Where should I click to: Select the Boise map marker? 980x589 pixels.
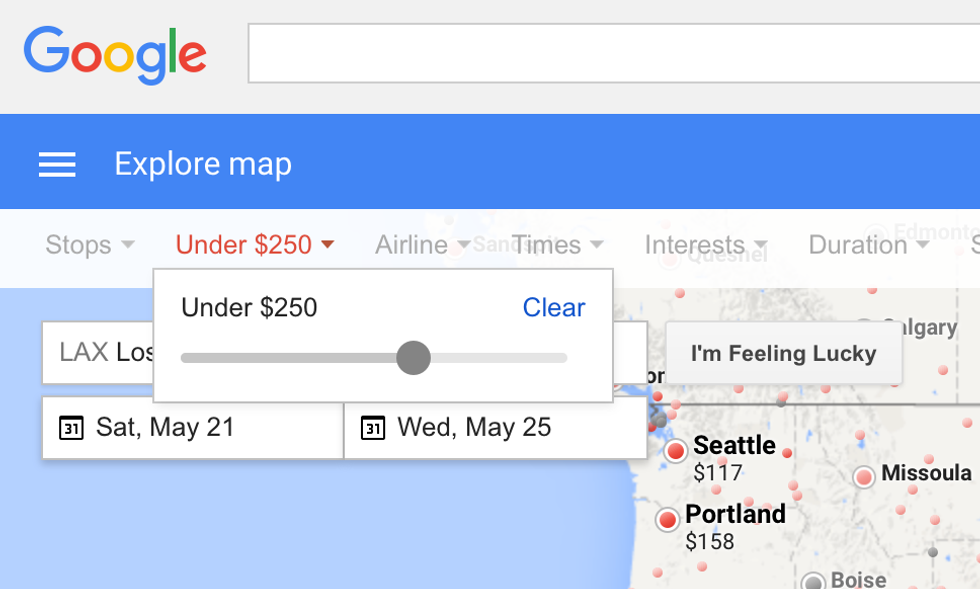coord(814,582)
